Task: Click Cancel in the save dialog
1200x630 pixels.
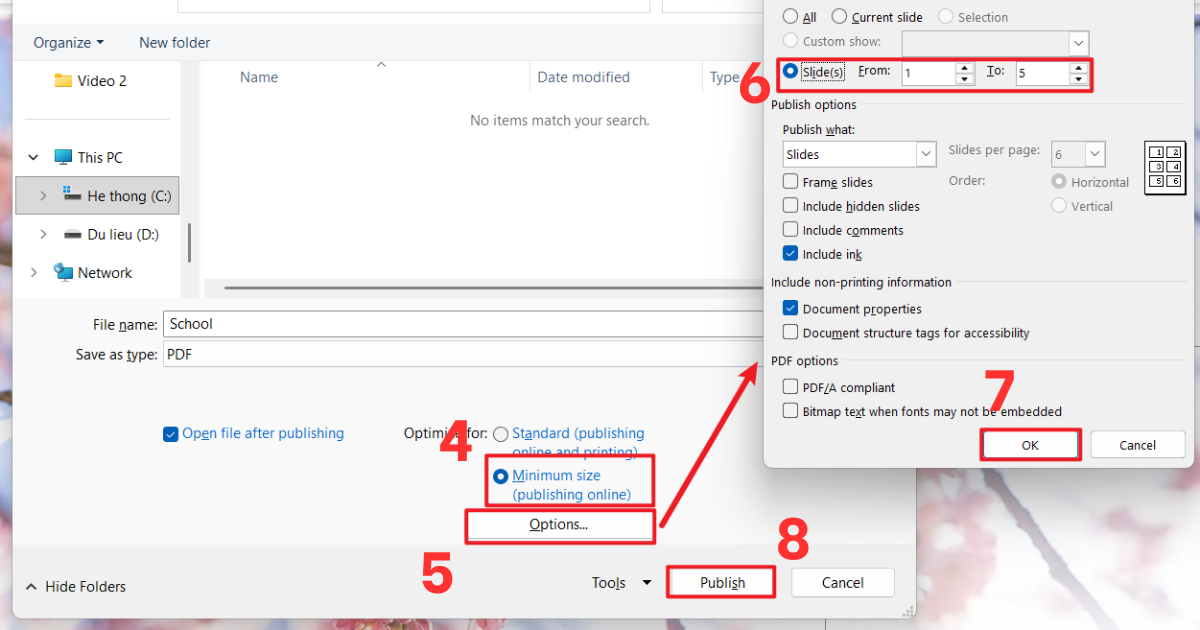Action: (843, 583)
